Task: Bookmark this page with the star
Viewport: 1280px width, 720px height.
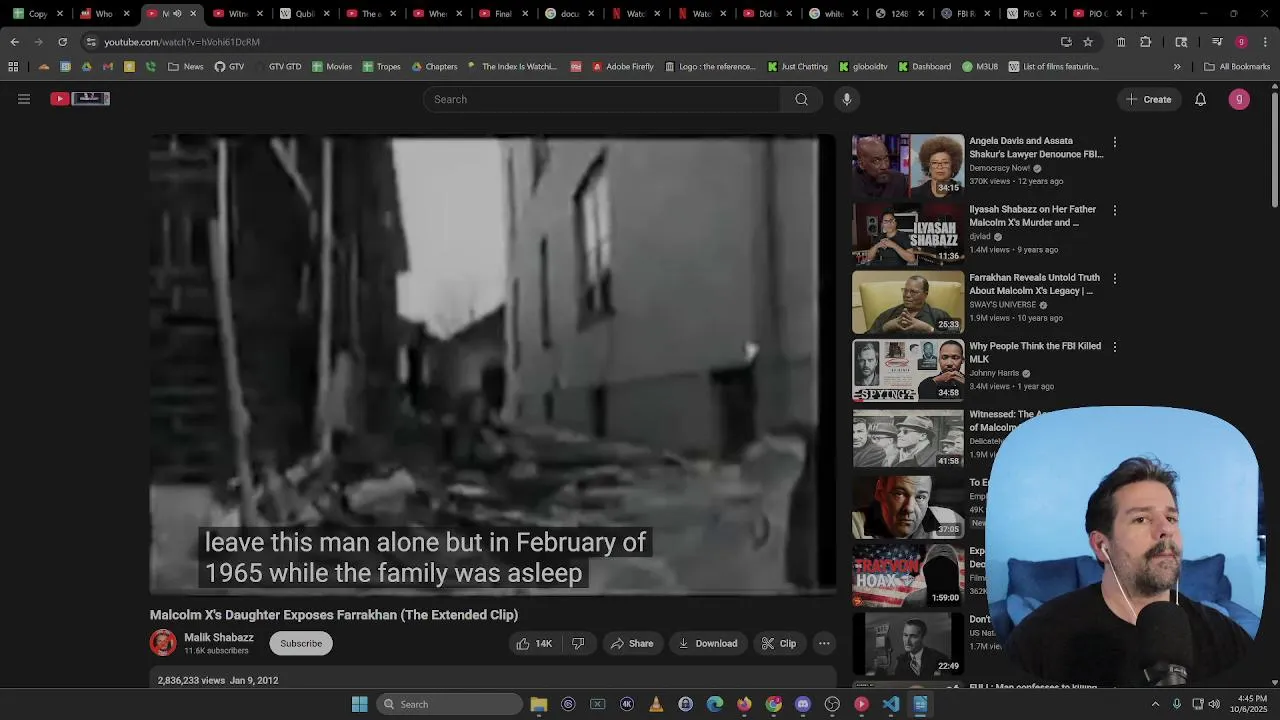Action: tap(1088, 42)
